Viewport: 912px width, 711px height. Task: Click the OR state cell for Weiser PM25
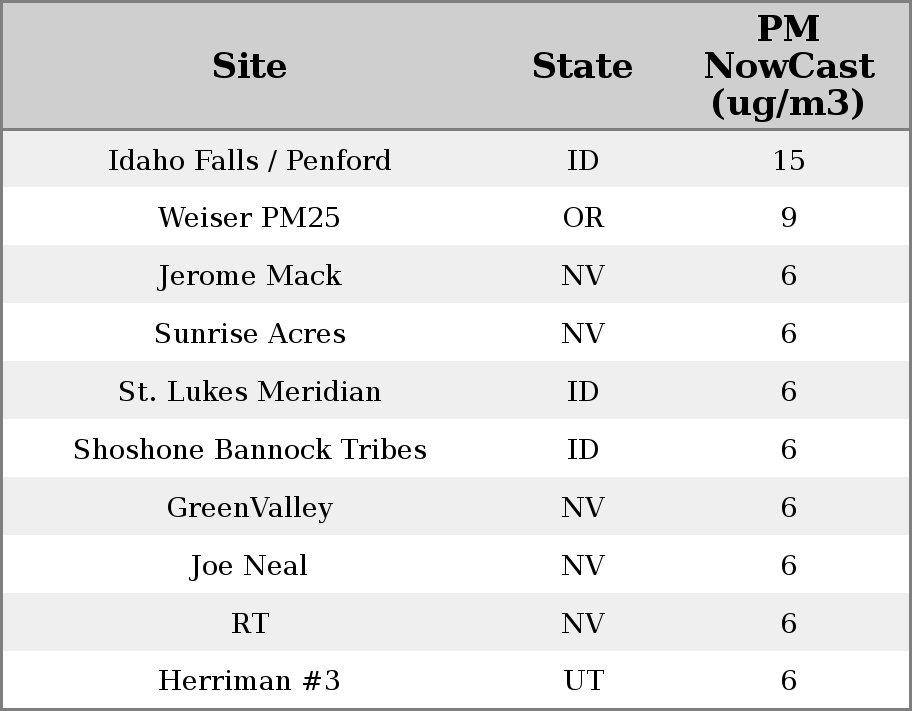tap(583, 218)
